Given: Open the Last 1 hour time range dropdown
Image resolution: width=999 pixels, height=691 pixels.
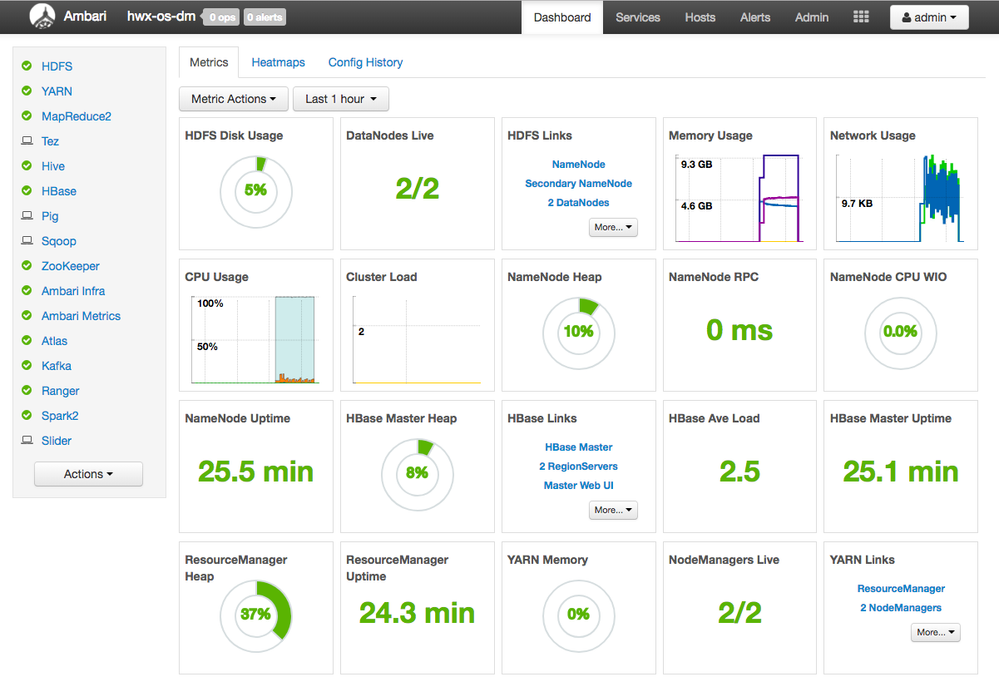Looking at the screenshot, I should 340,99.
